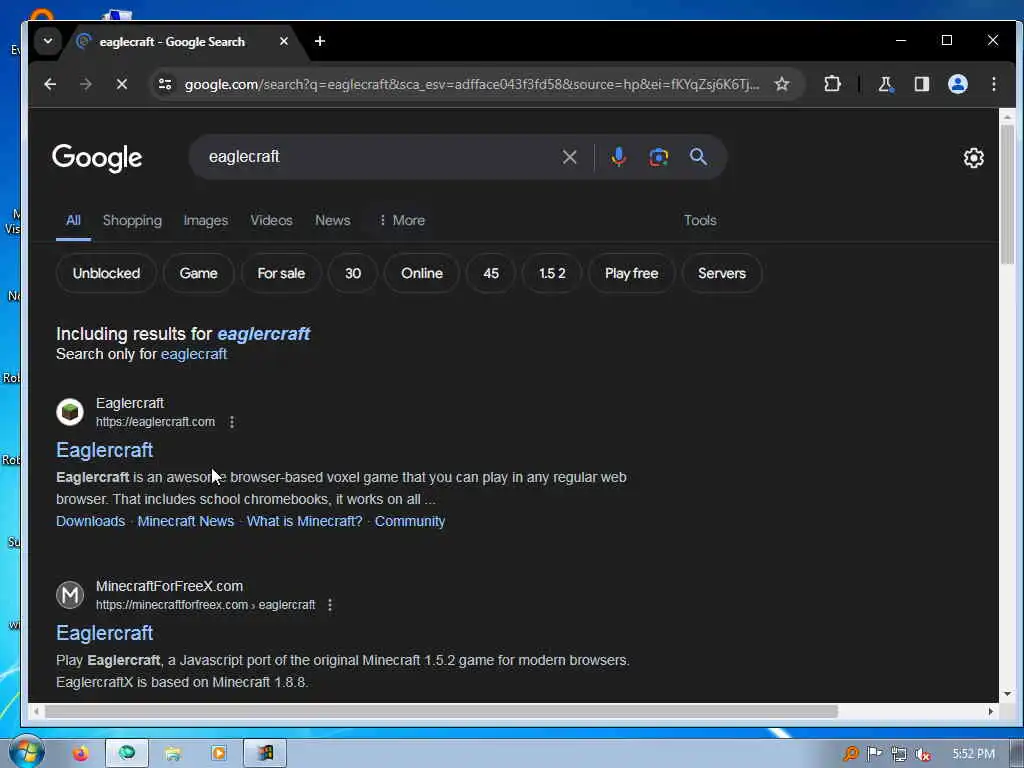Open the Chrome profile avatar
This screenshot has height=768, width=1024.
pos(957,84)
